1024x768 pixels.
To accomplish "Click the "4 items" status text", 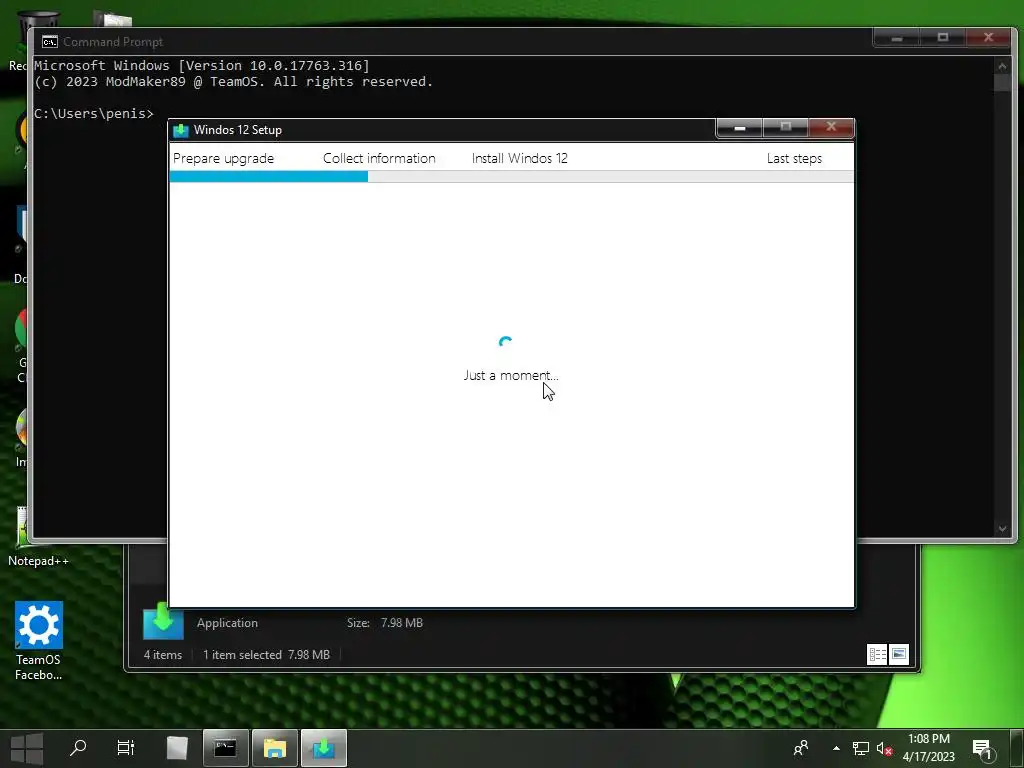I will click(163, 654).
